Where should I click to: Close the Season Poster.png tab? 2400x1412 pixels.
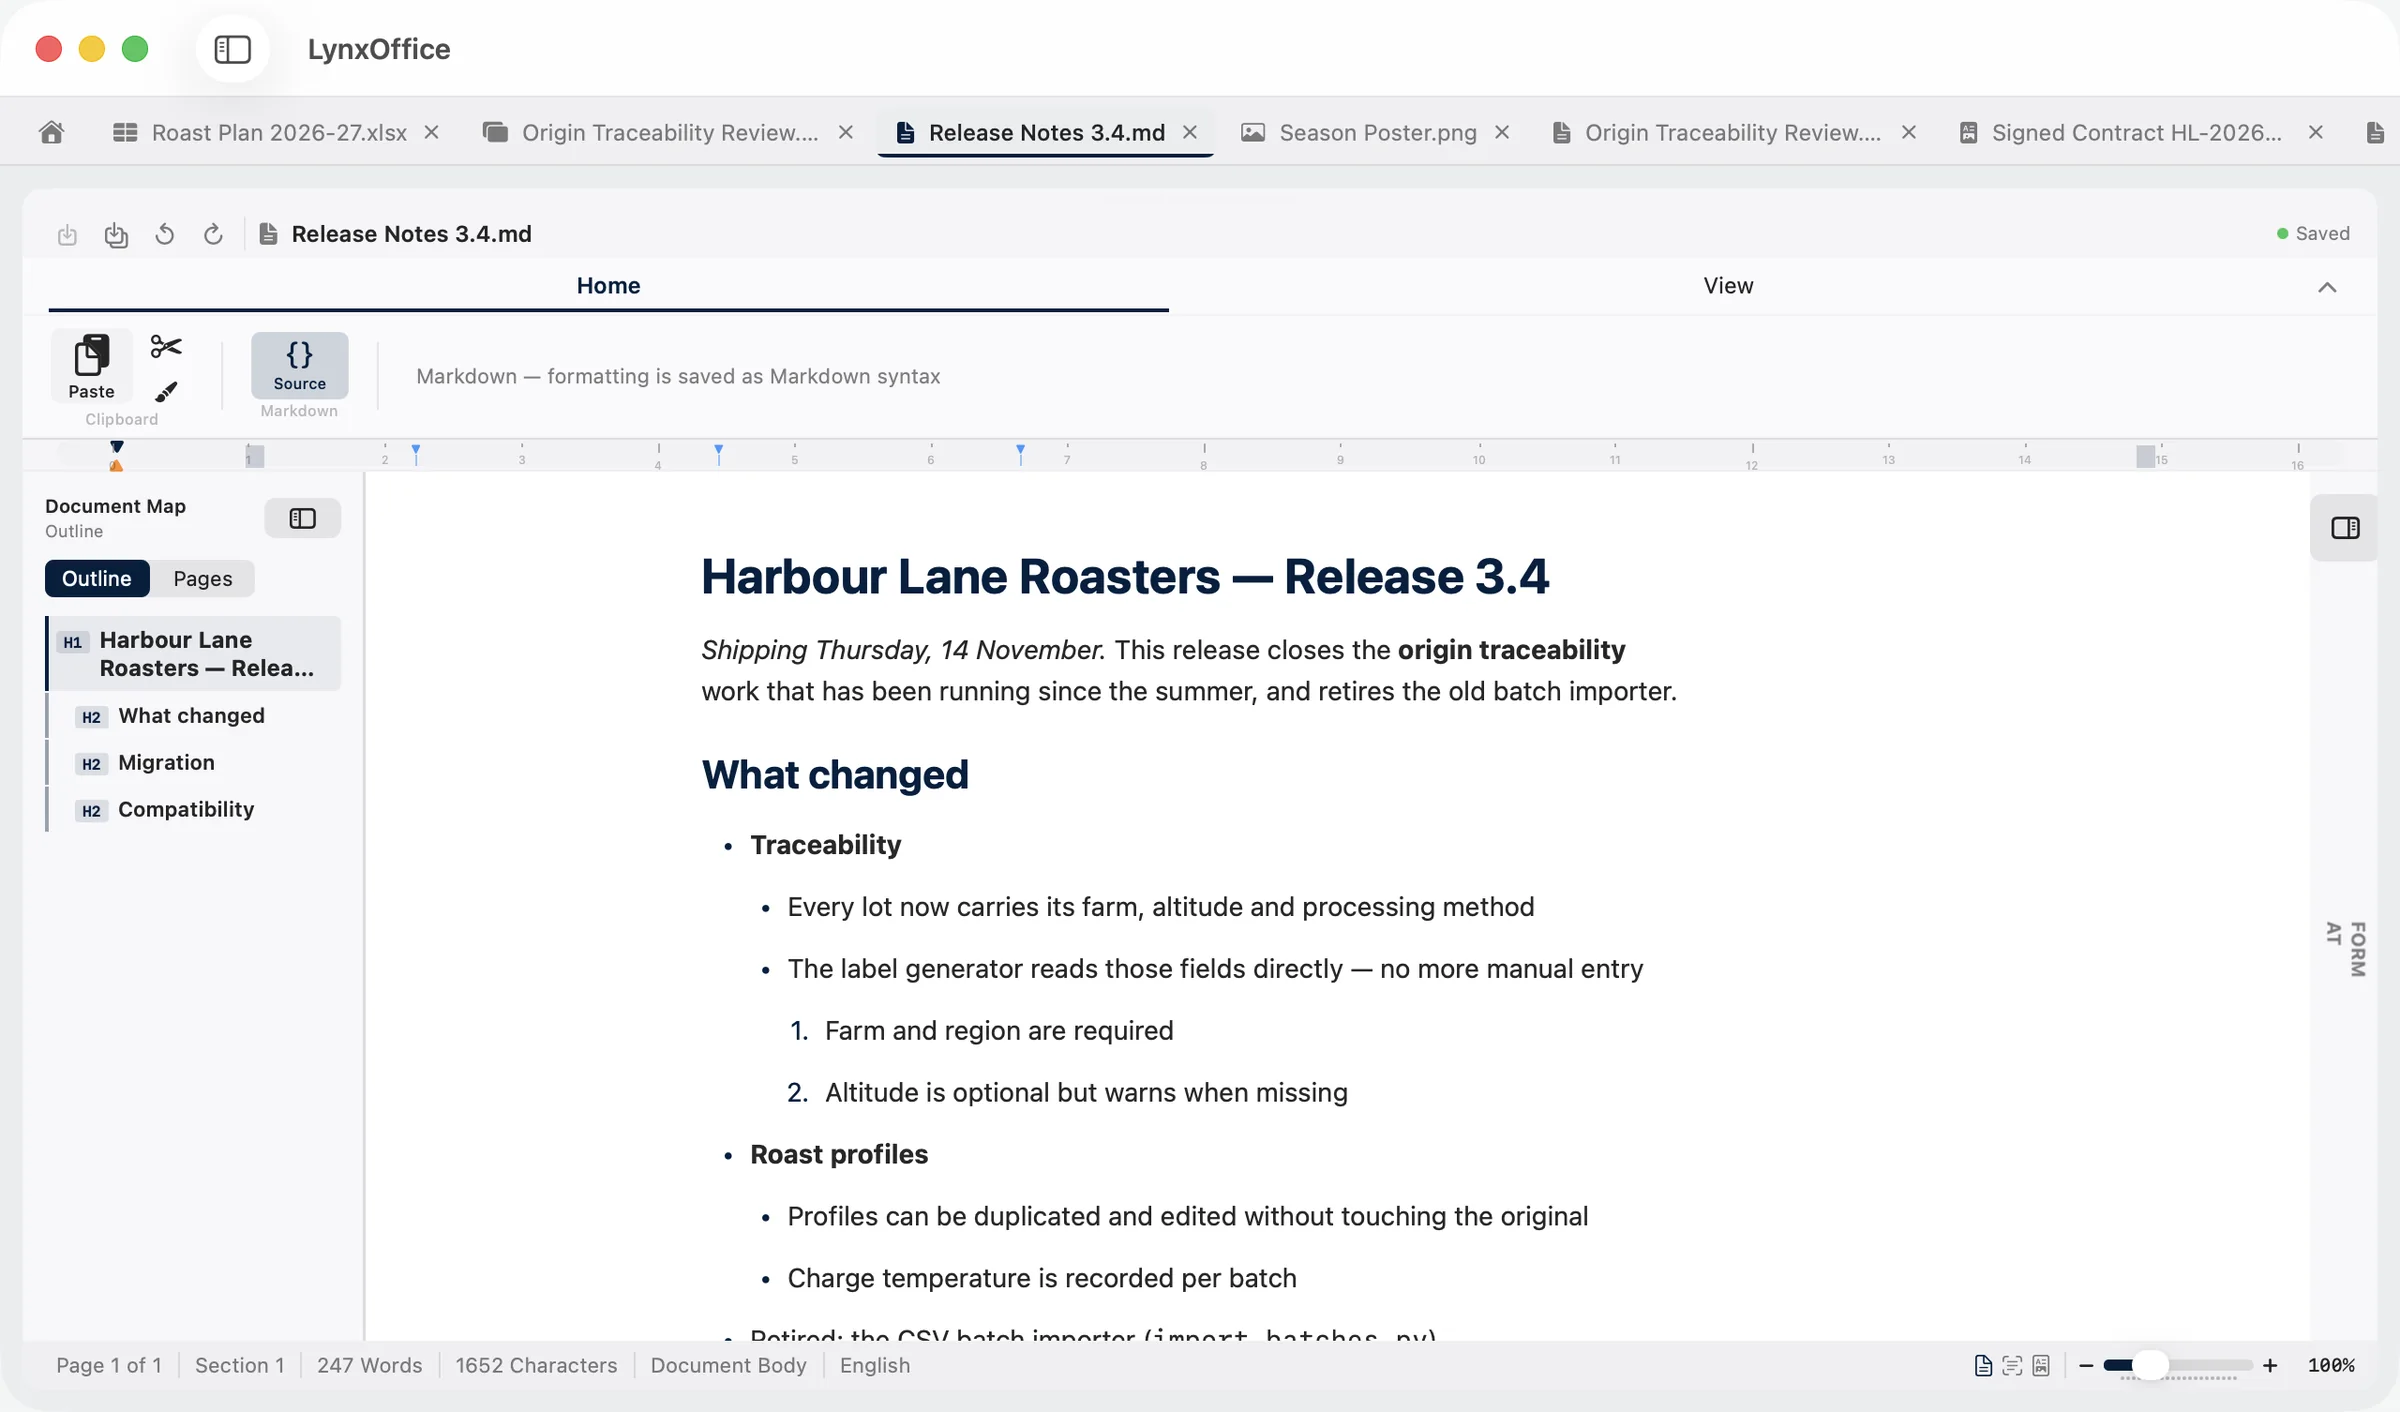pyautogui.click(x=1502, y=132)
